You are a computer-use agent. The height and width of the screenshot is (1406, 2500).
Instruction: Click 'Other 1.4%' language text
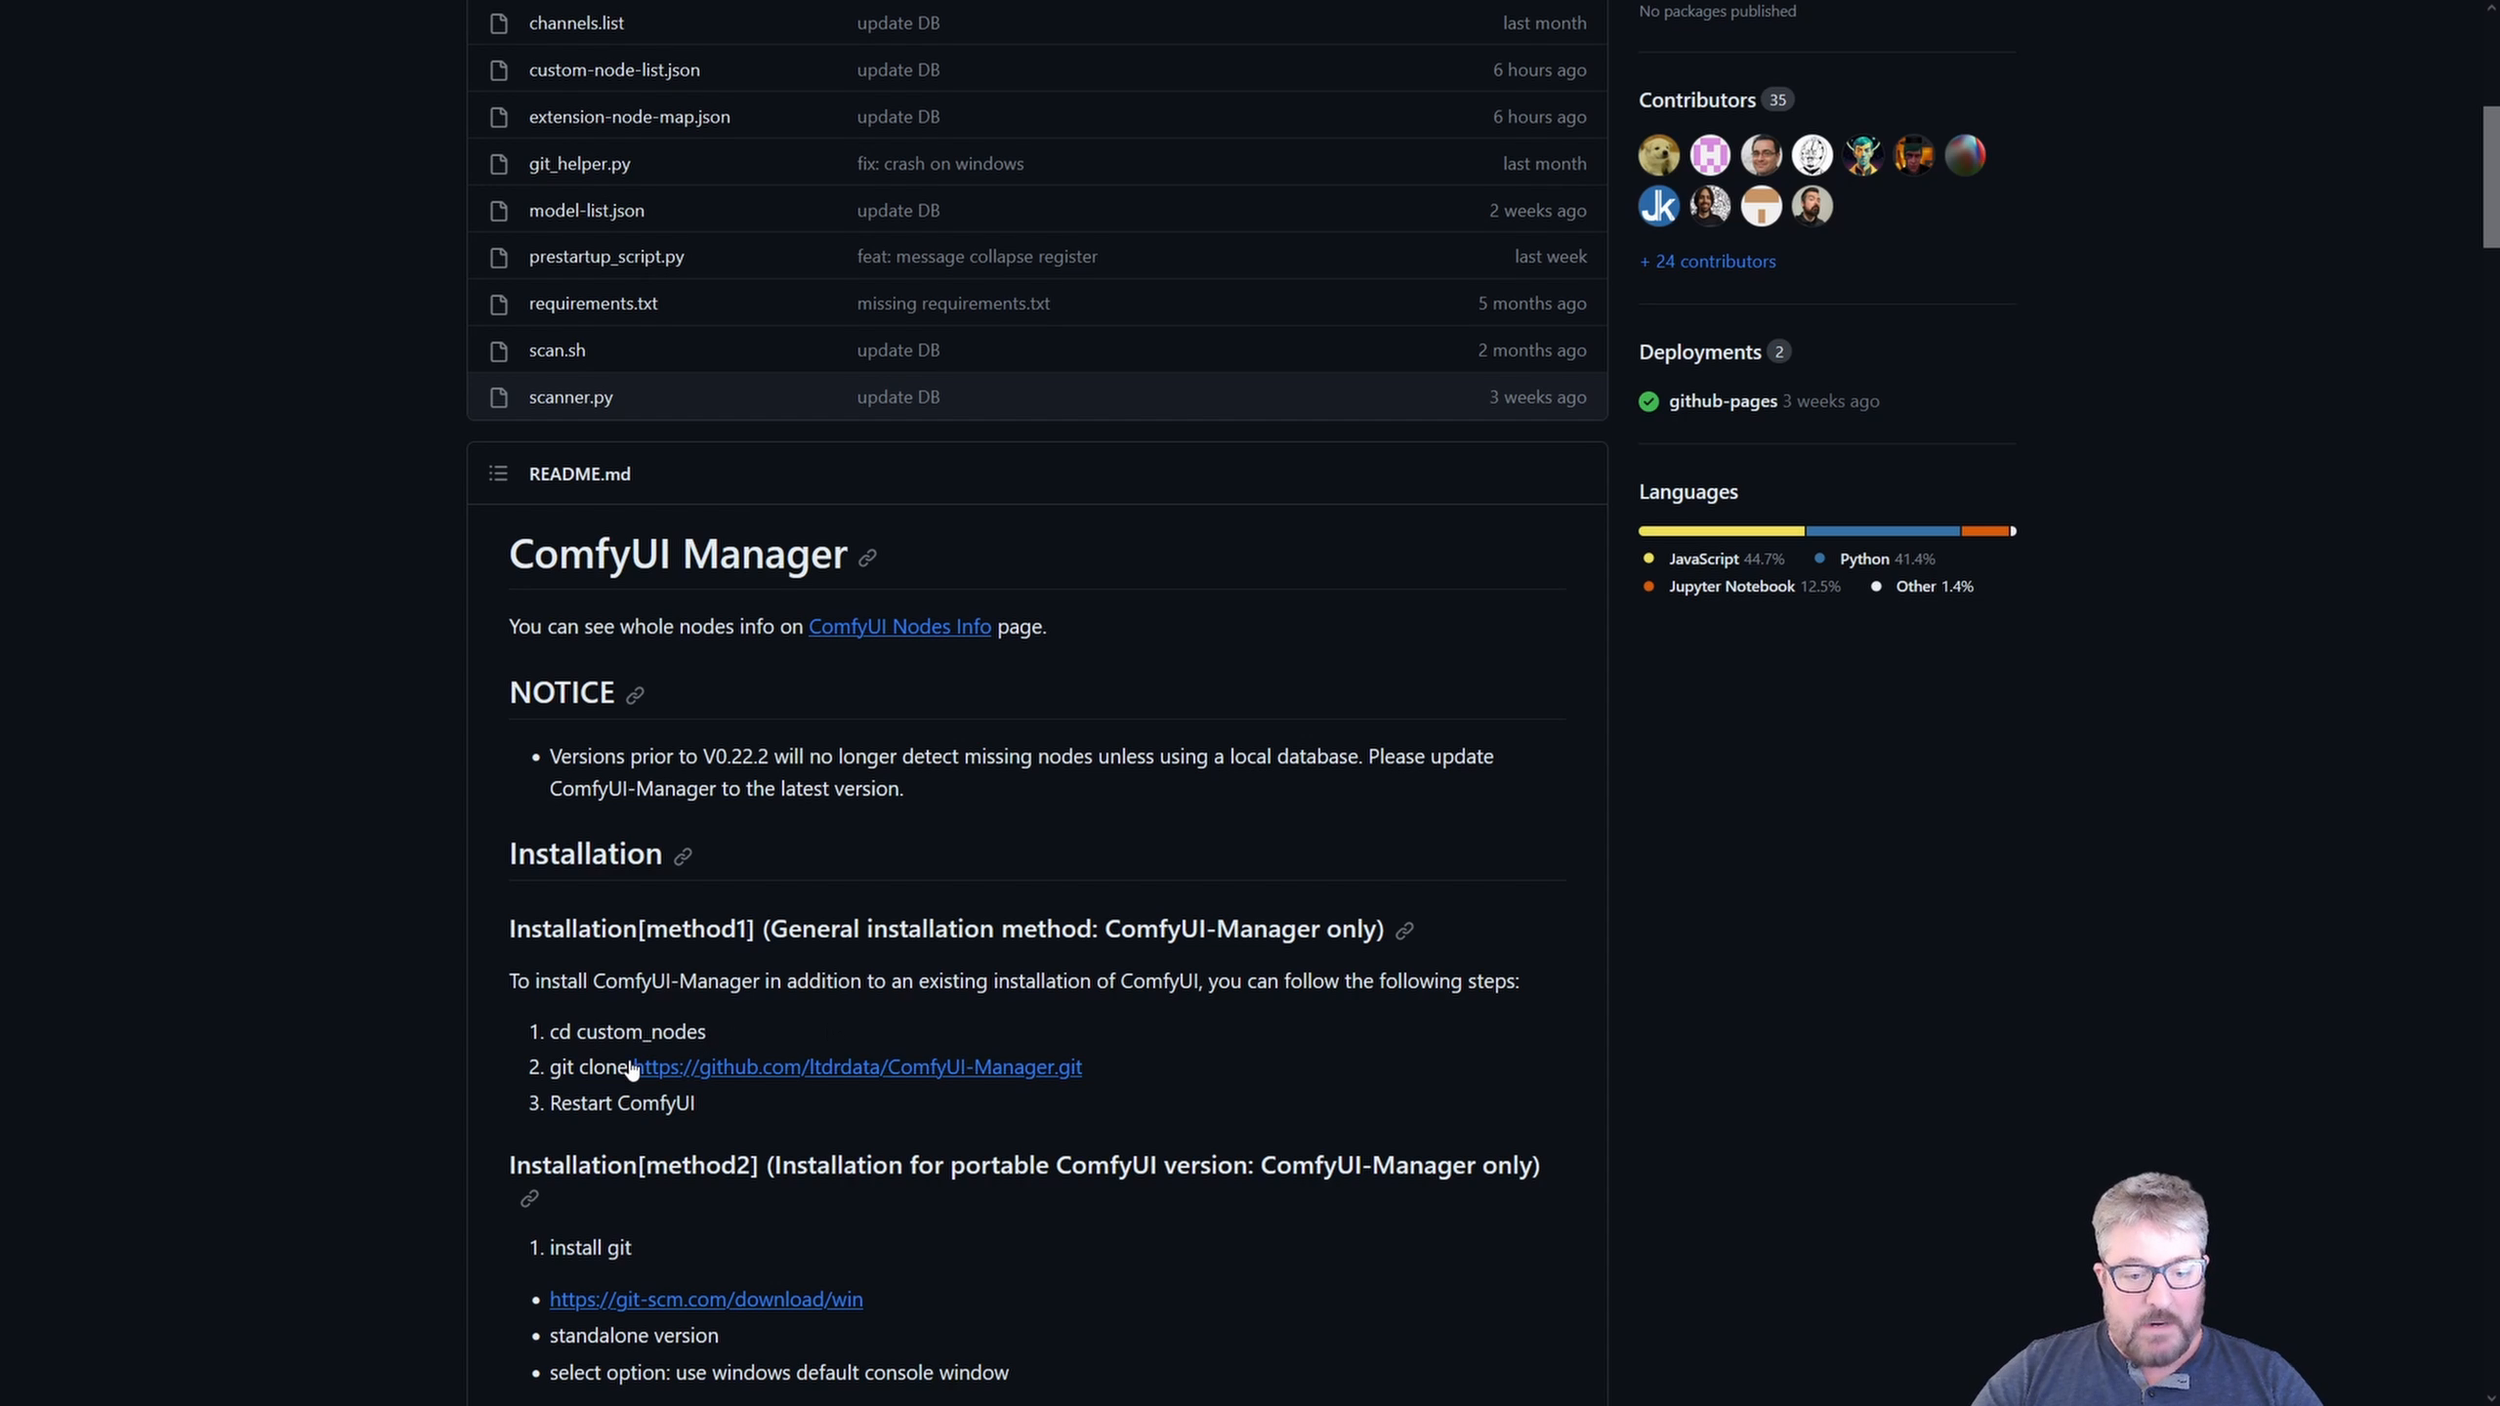tap(1934, 587)
